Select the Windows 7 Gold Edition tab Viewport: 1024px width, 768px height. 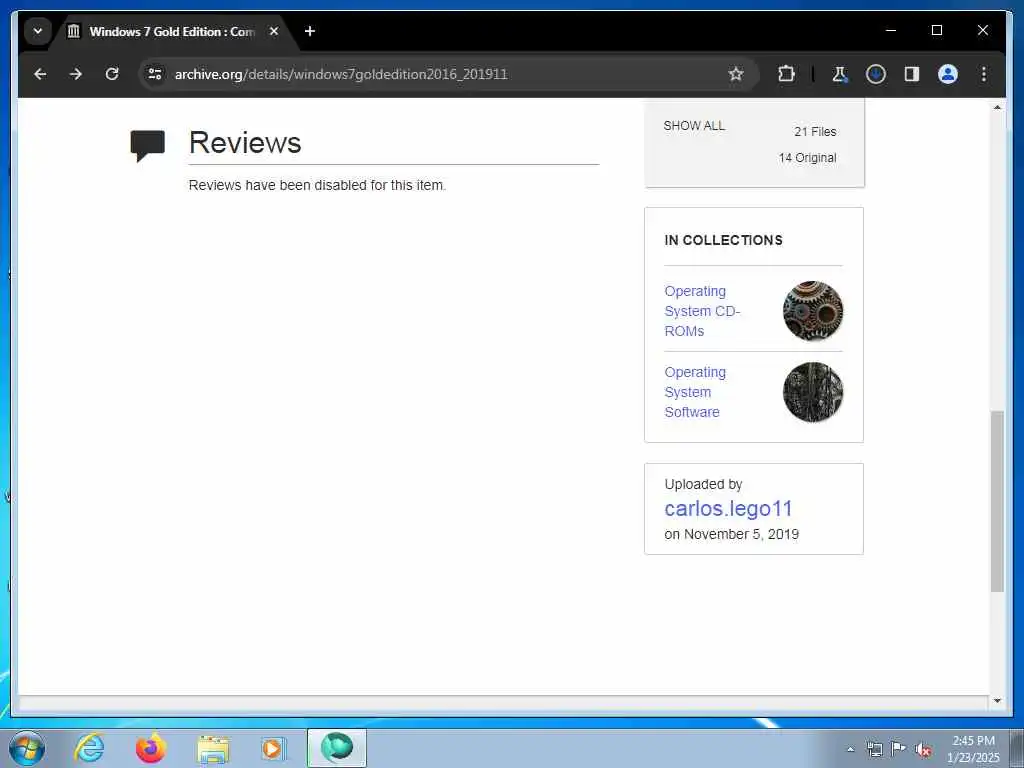171,31
